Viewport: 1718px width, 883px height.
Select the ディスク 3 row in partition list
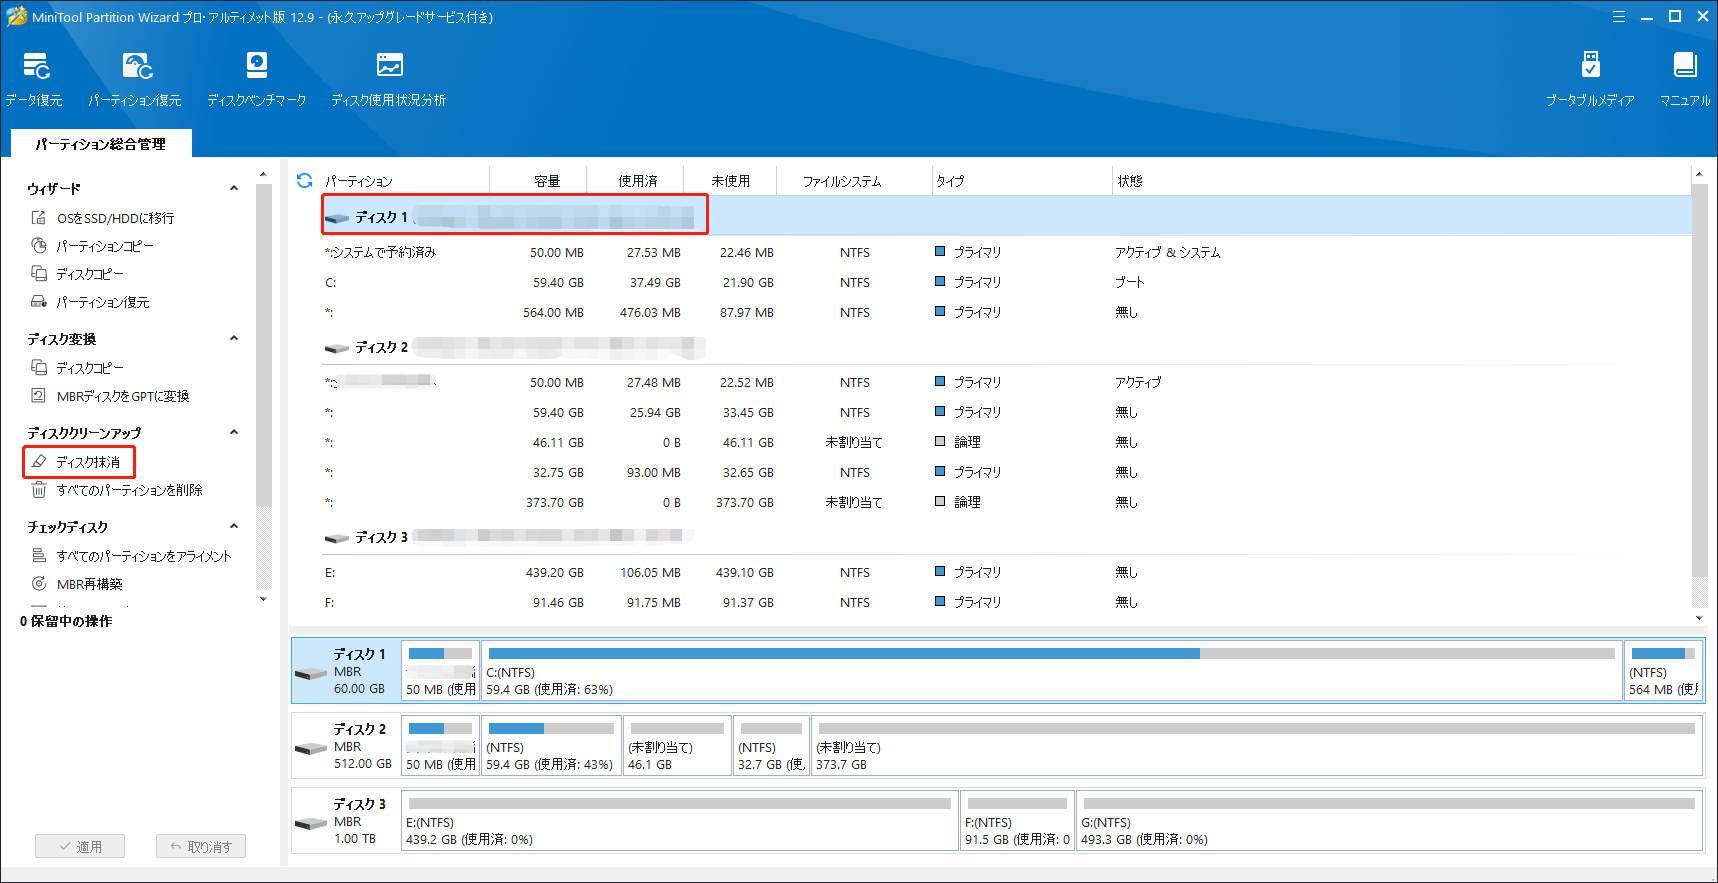pyautogui.click(x=1005, y=537)
